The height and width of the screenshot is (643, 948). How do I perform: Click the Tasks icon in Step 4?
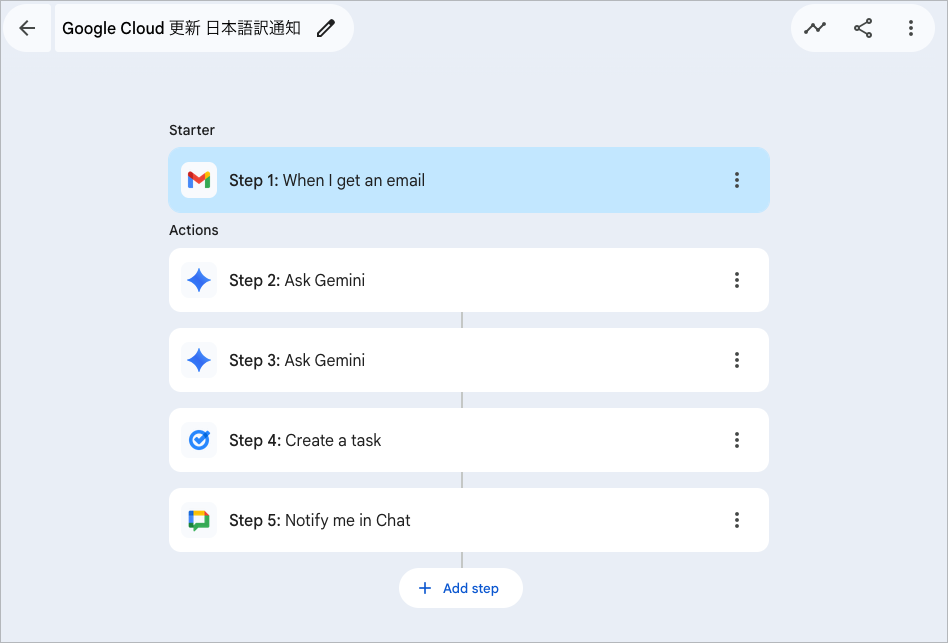point(199,440)
